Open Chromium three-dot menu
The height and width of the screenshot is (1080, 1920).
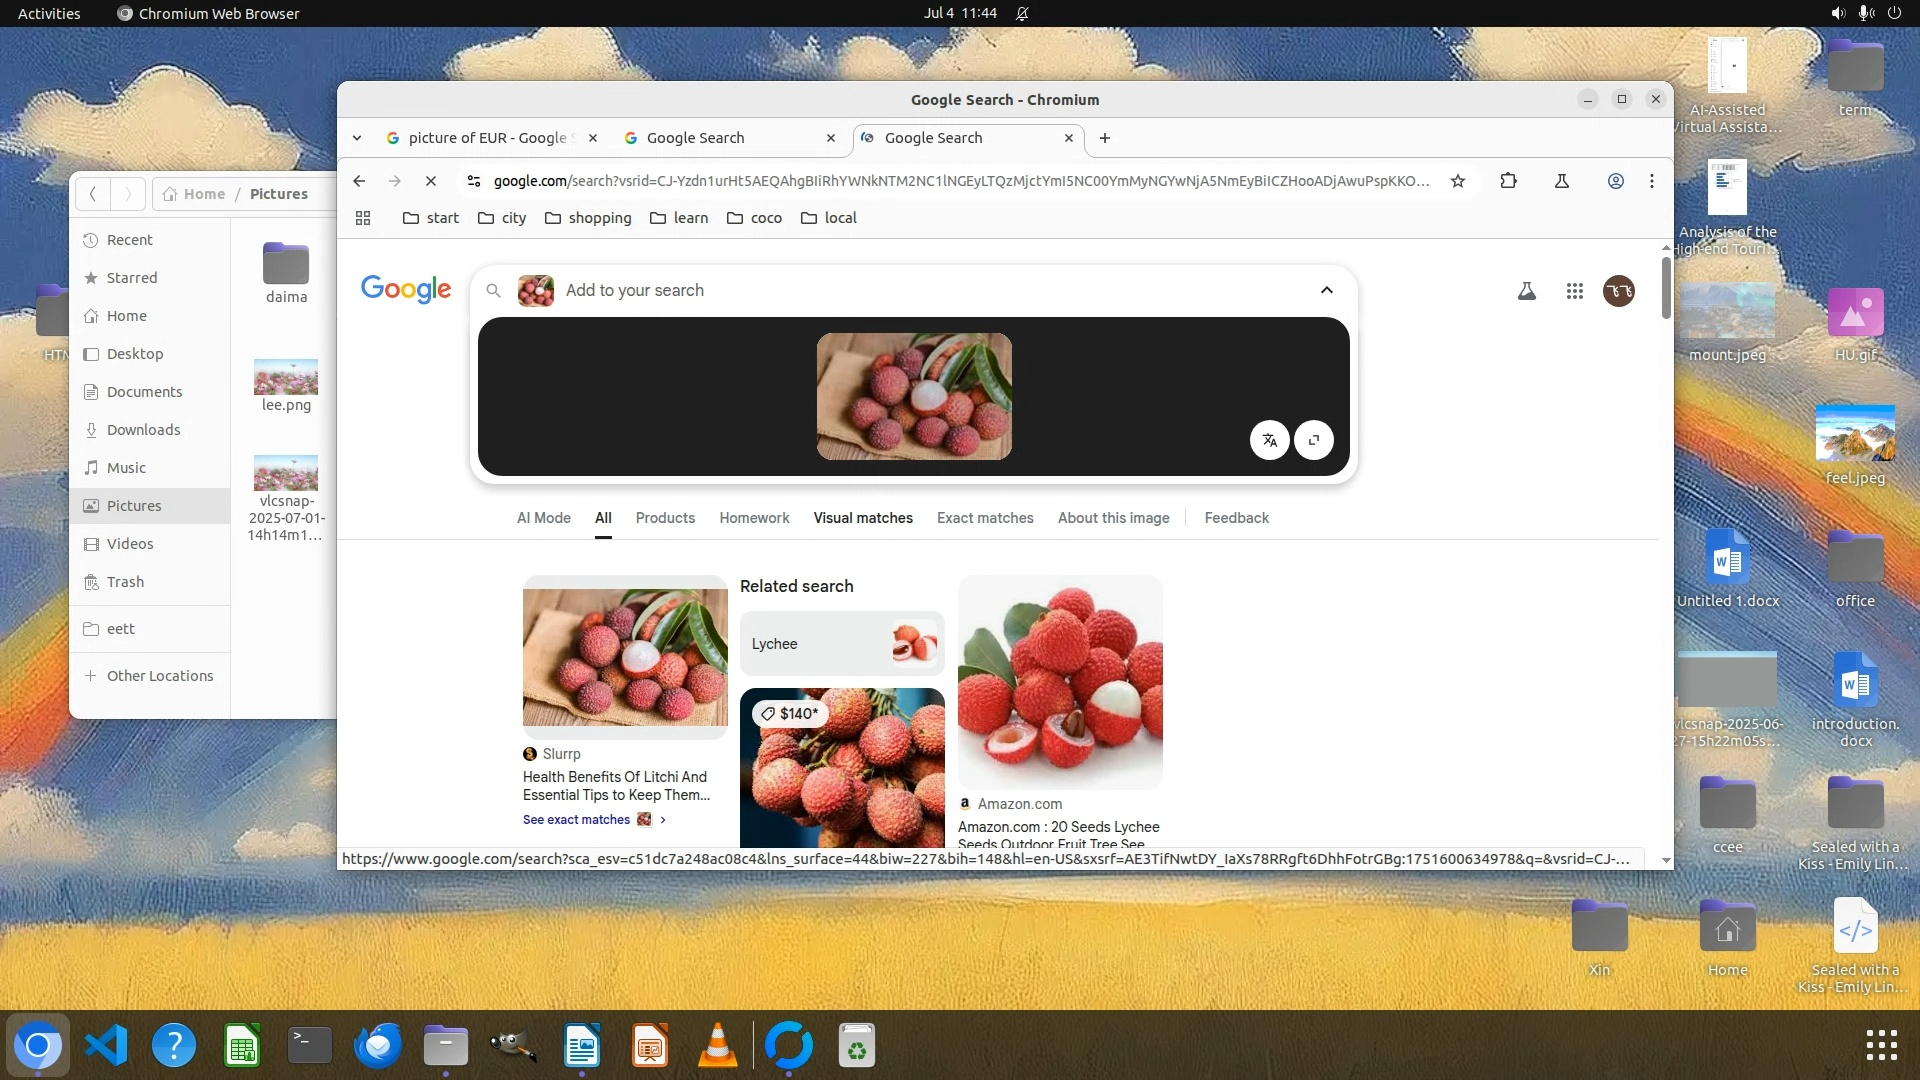coord(1652,181)
